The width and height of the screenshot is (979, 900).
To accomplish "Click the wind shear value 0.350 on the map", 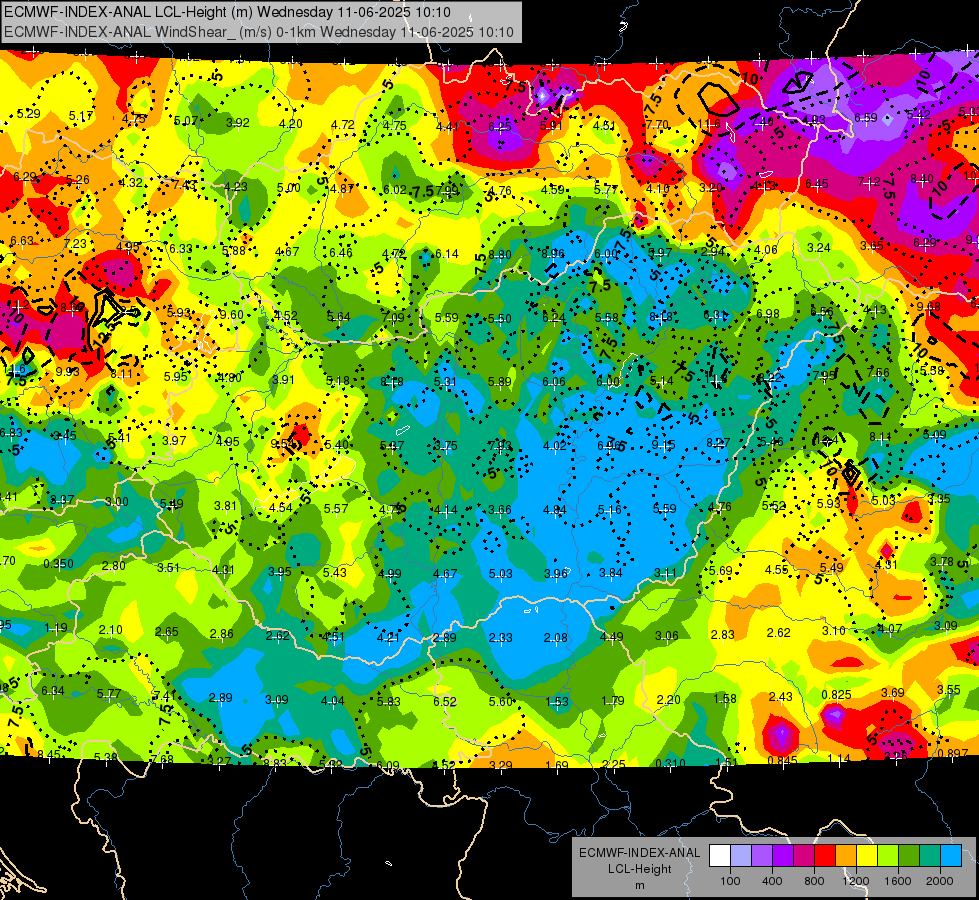I will pyautogui.click(x=58, y=563).
